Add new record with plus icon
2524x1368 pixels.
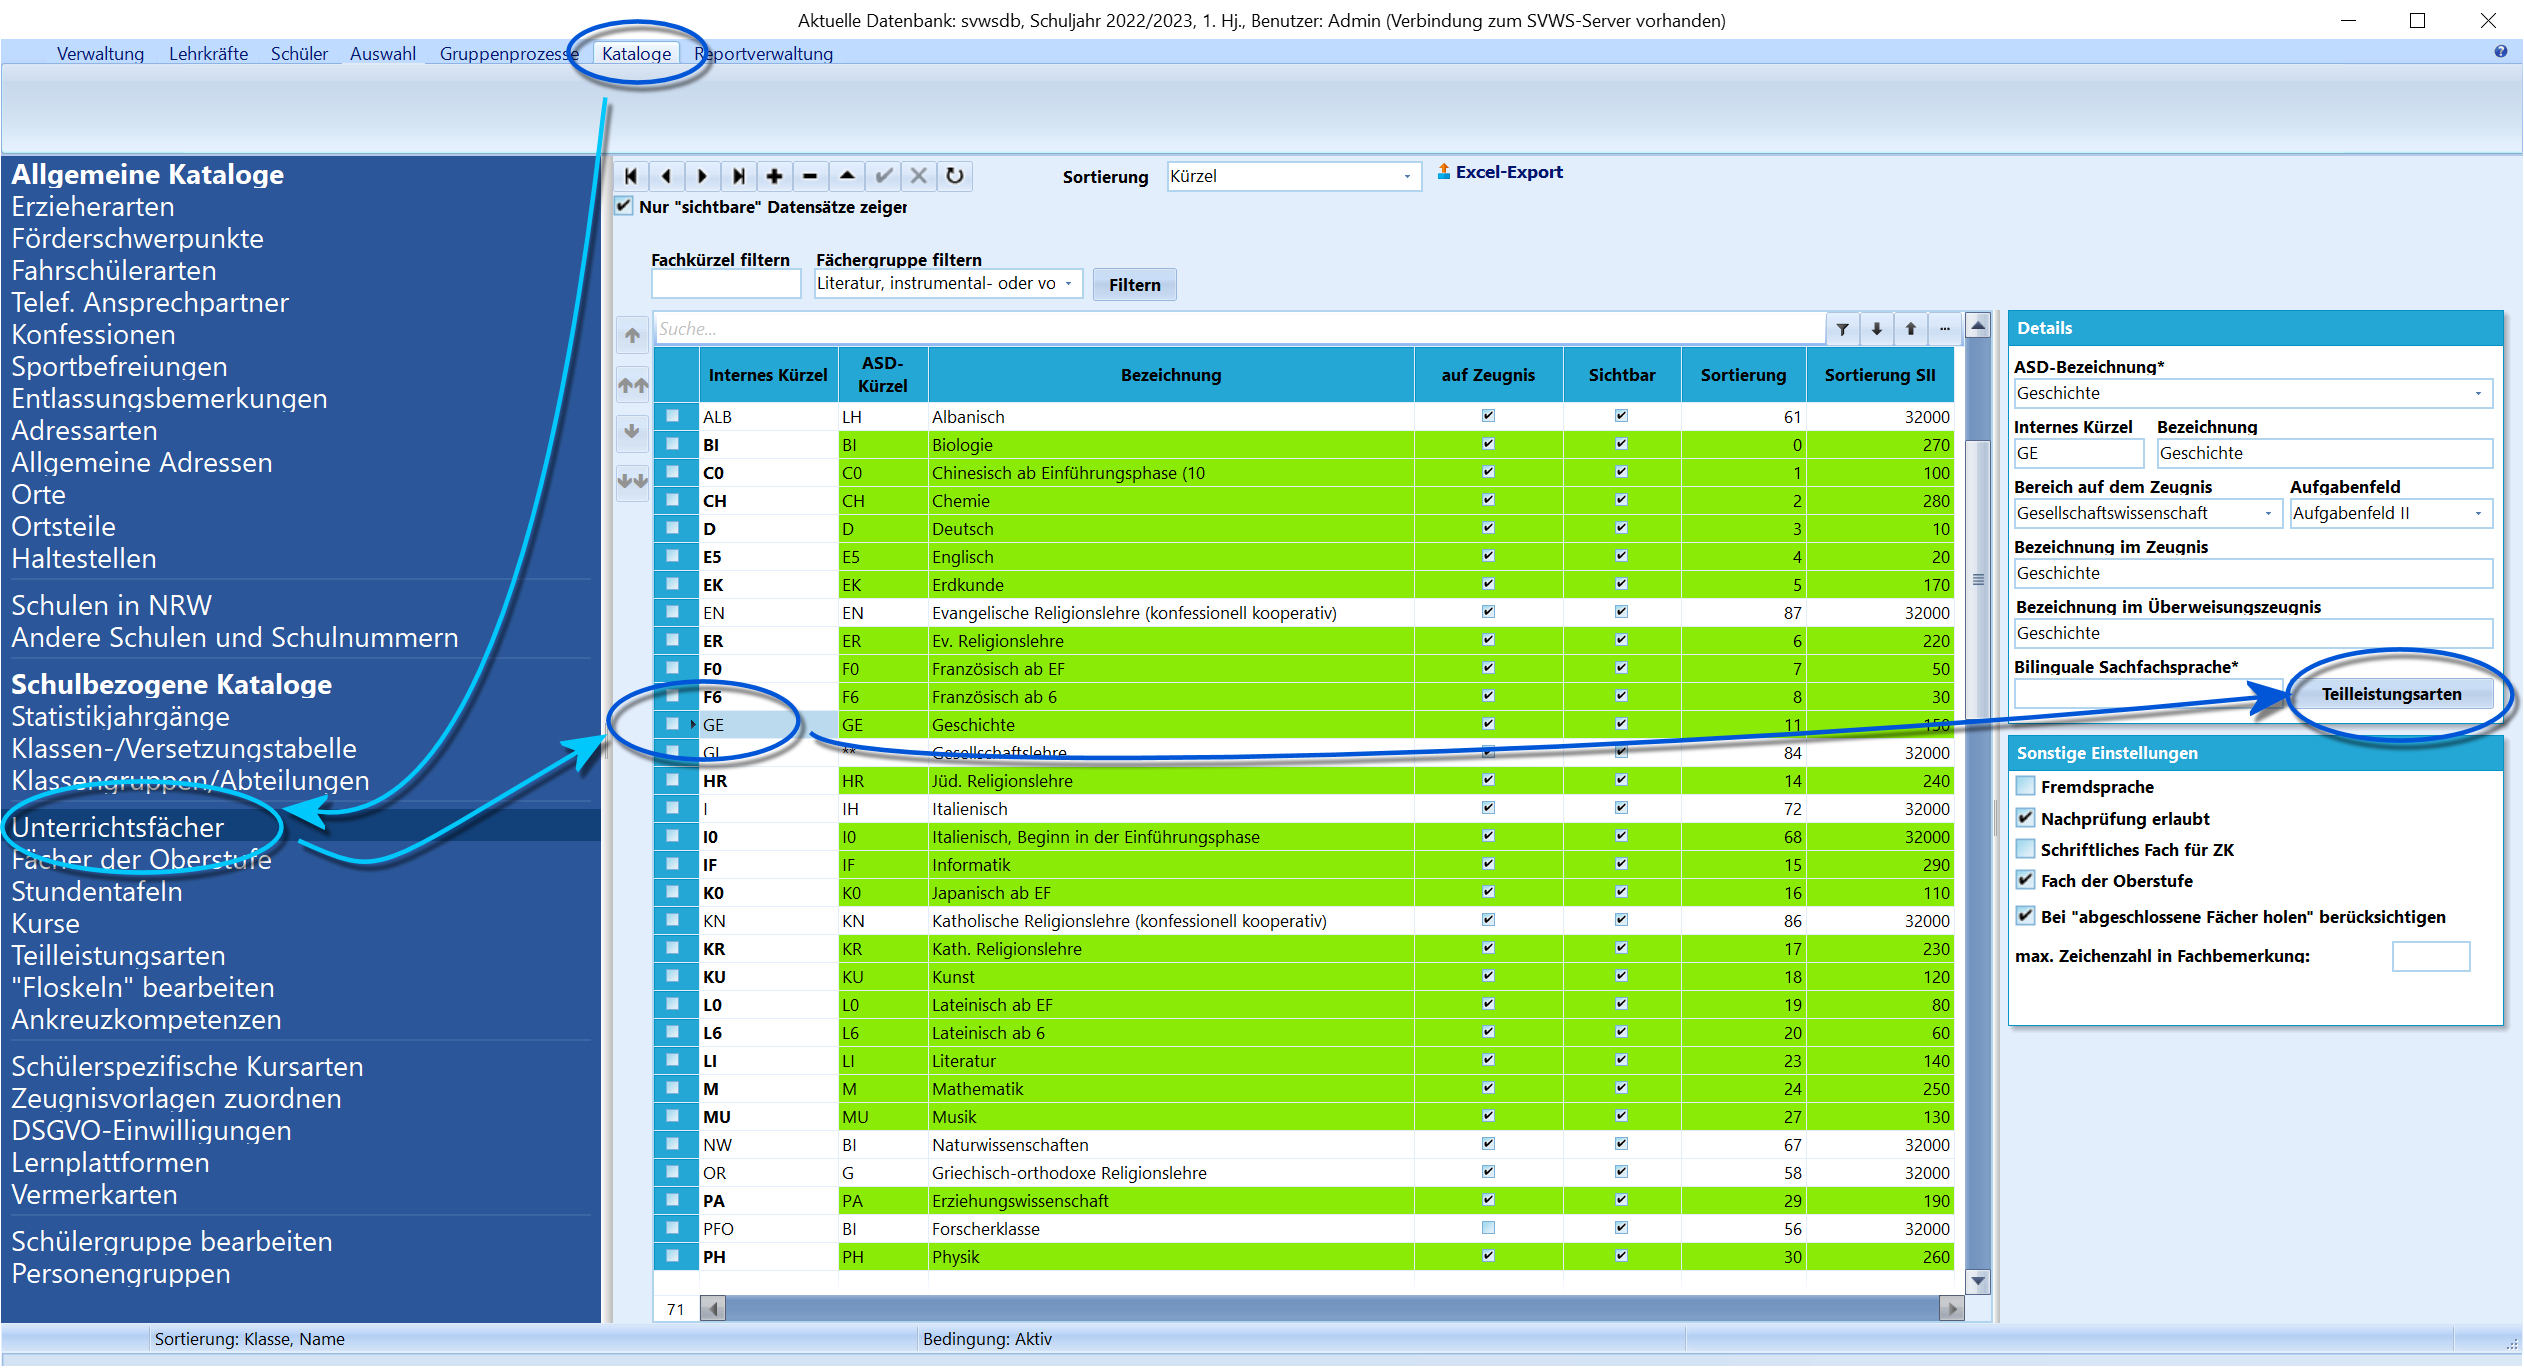pyautogui.click(x=775, y=176)
